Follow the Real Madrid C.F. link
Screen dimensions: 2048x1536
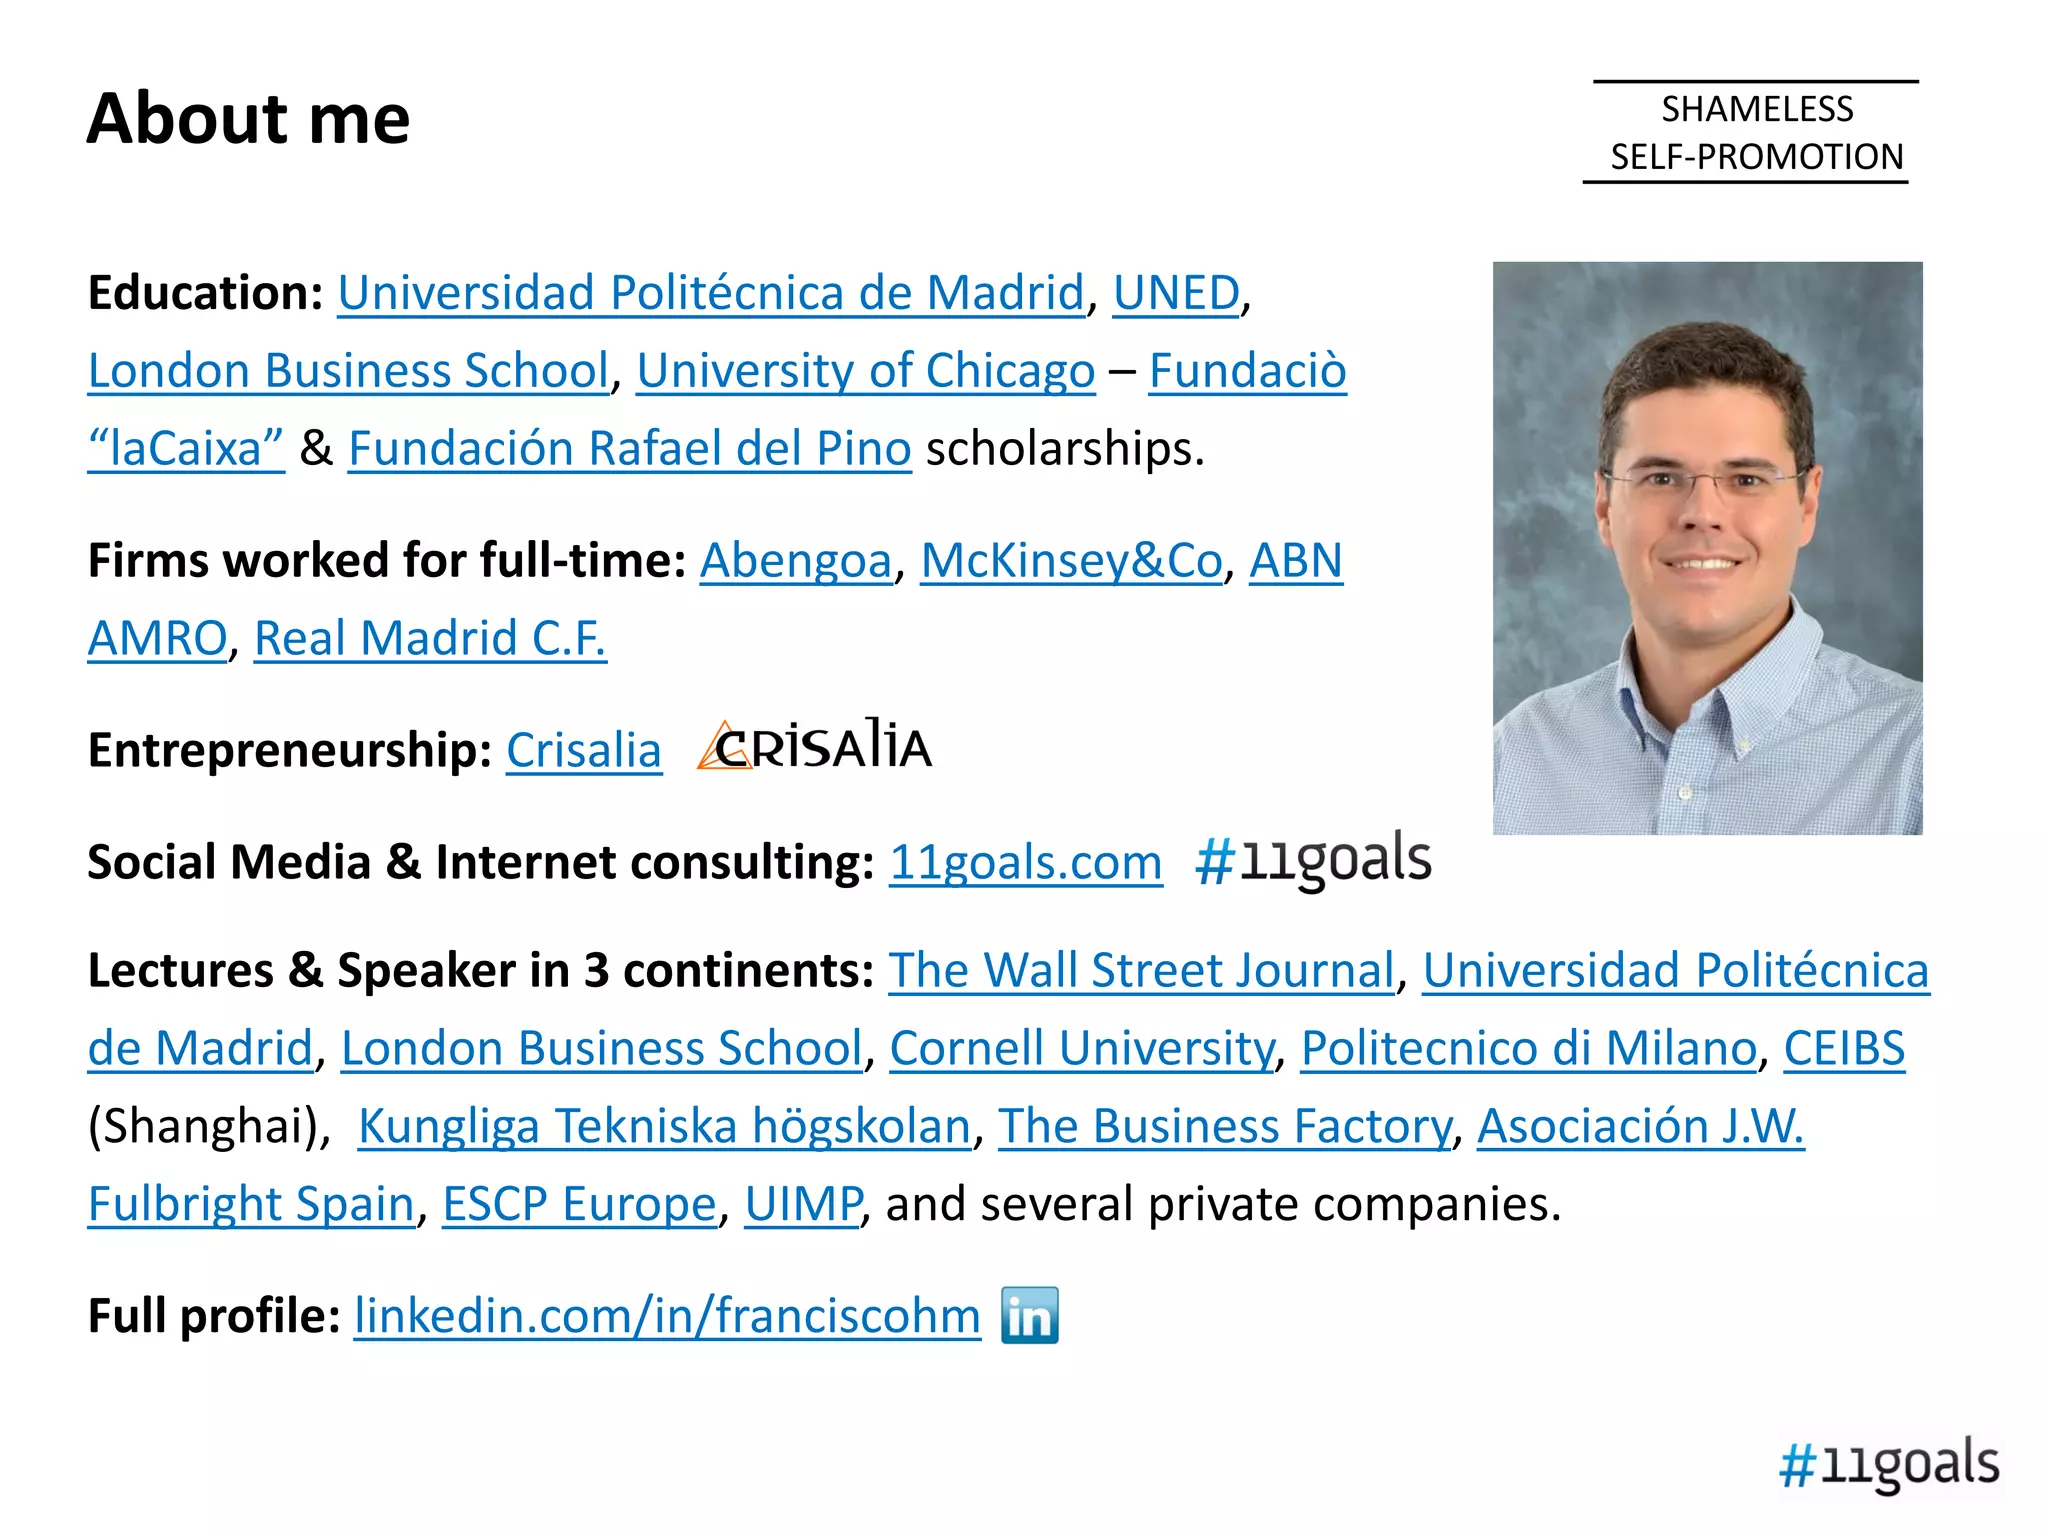[430, 638]
